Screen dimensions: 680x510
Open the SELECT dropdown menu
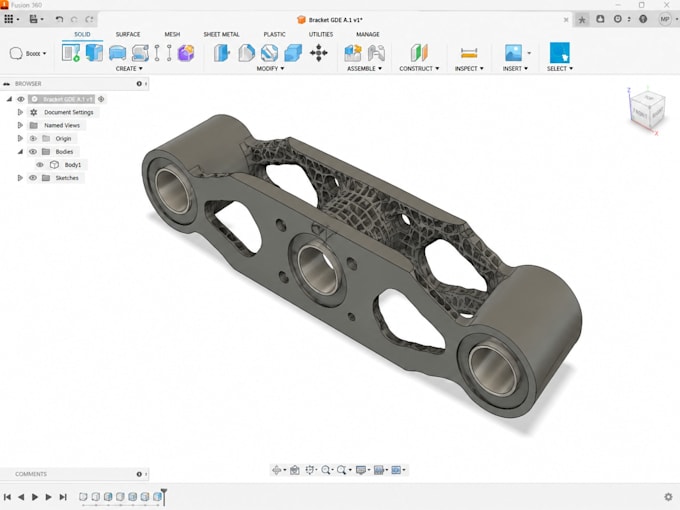pyautogui.click(x=560, y=69)
